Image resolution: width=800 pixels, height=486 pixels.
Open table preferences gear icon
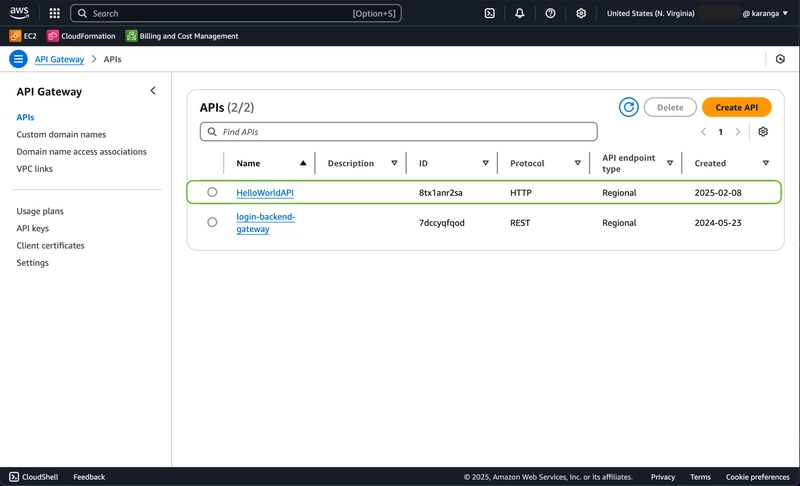(763, 132)
